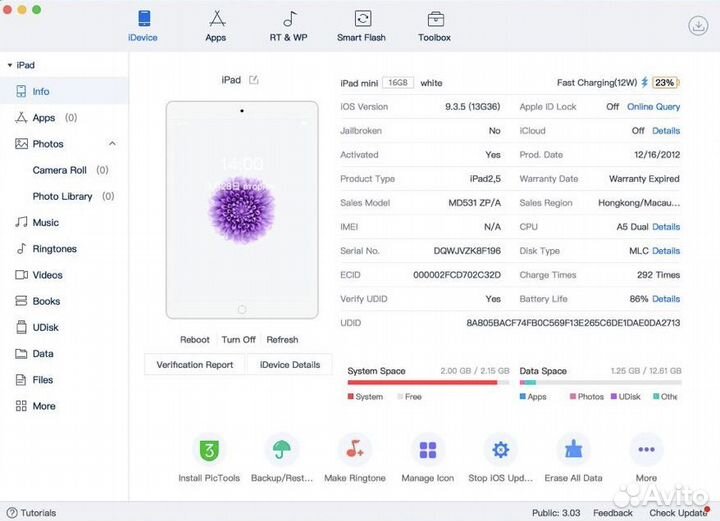View Battery Life details link
Image resolution: width=720 pixels, height=521 pixels.
coord(666,299)
